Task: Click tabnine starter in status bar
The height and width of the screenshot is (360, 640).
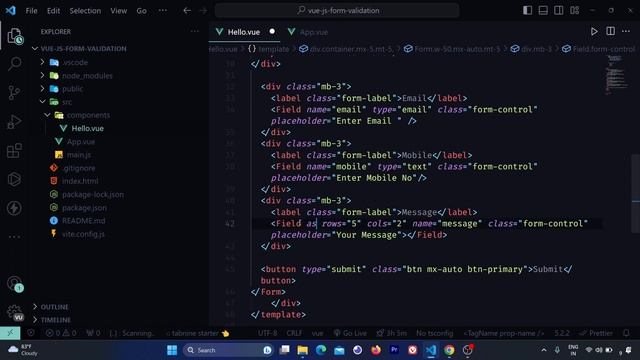Action: pyautogui.click(x=198, y=333)
